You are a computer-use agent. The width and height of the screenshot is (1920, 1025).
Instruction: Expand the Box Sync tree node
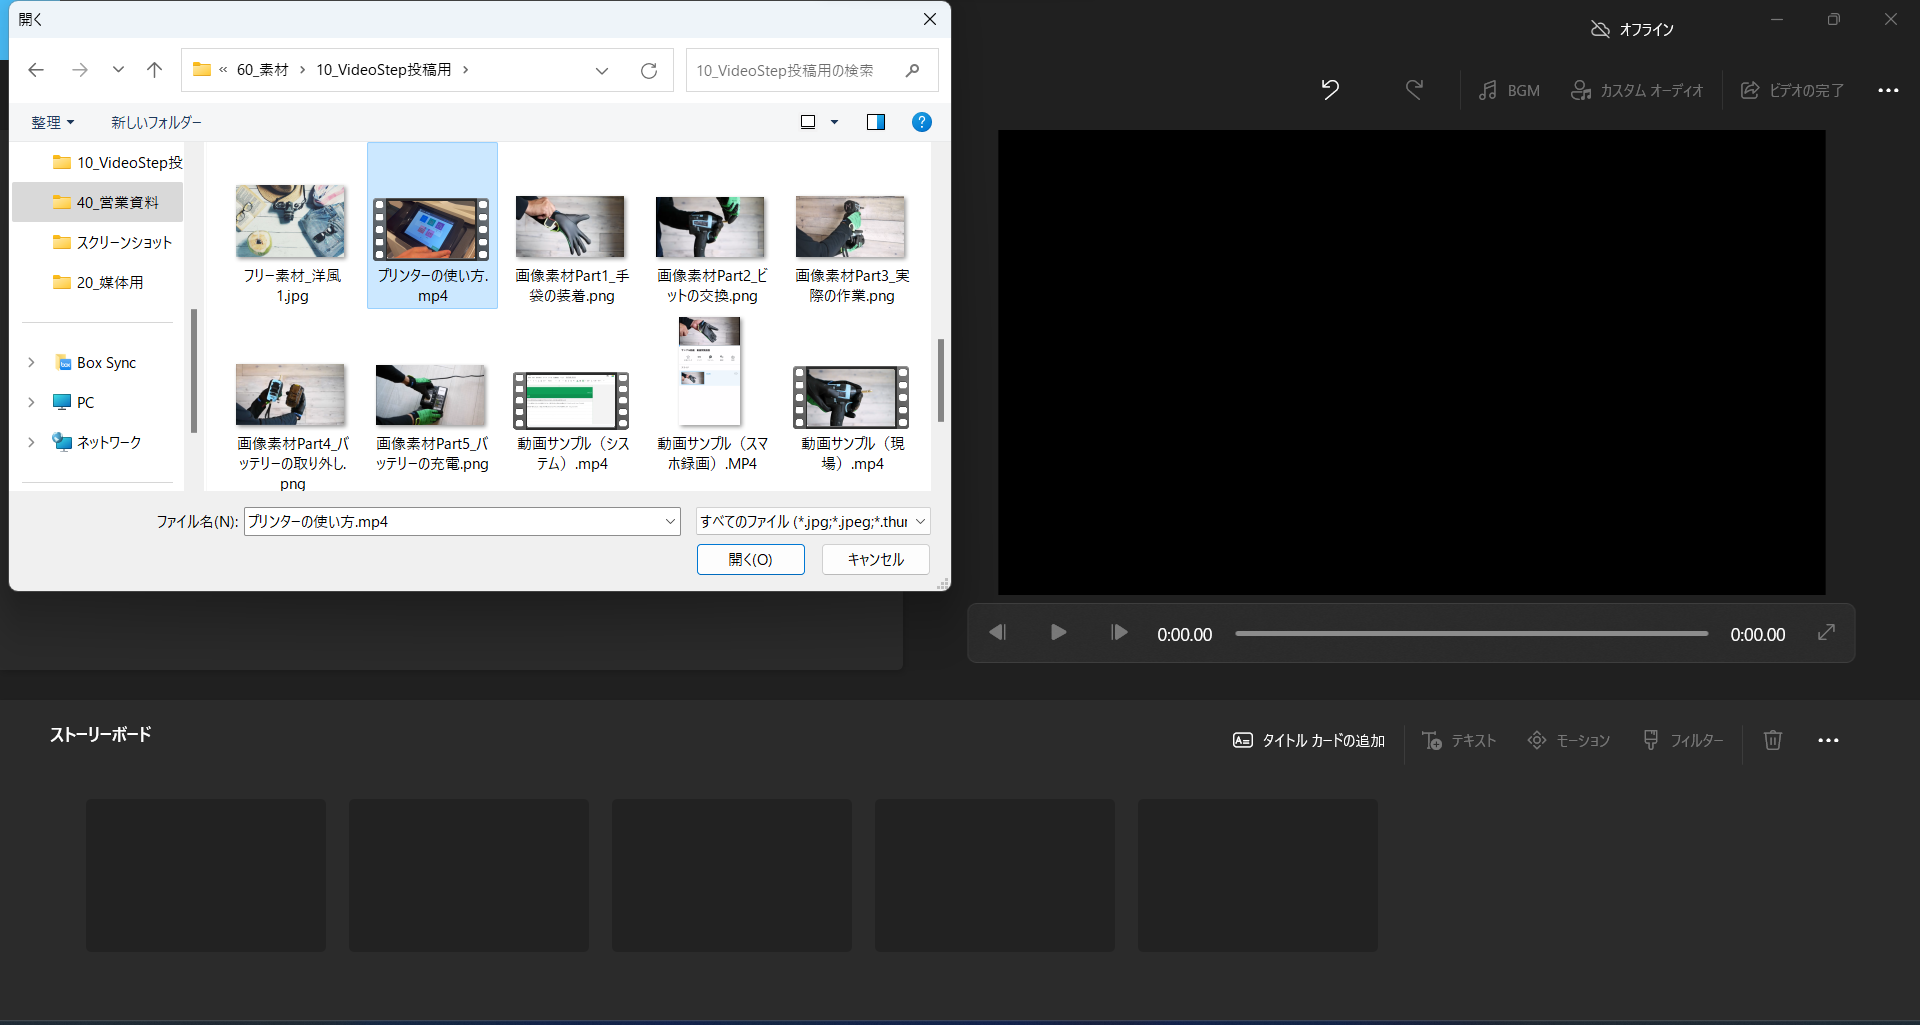(x=31, y=362)
